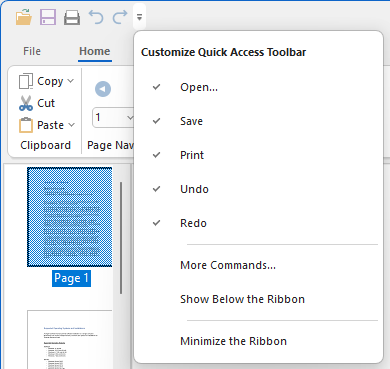The image size is (390, 369).
Task: Click the previous page round arrow icon
Action: click(103, 89)
